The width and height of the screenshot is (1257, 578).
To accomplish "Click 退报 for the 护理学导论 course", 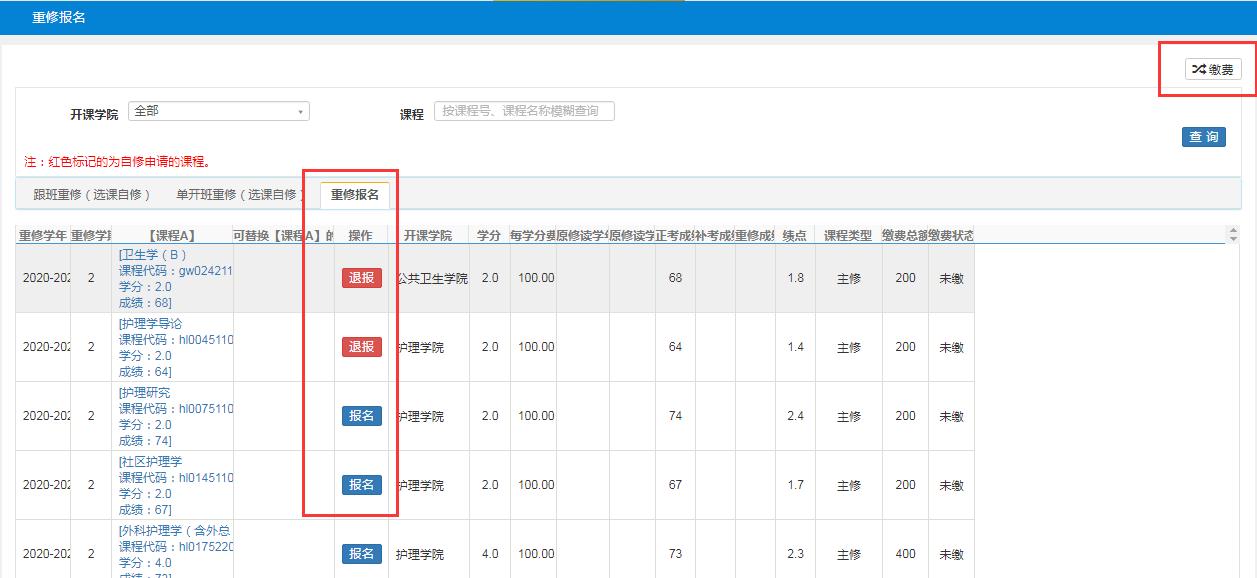I will click(x=361, y=347).
